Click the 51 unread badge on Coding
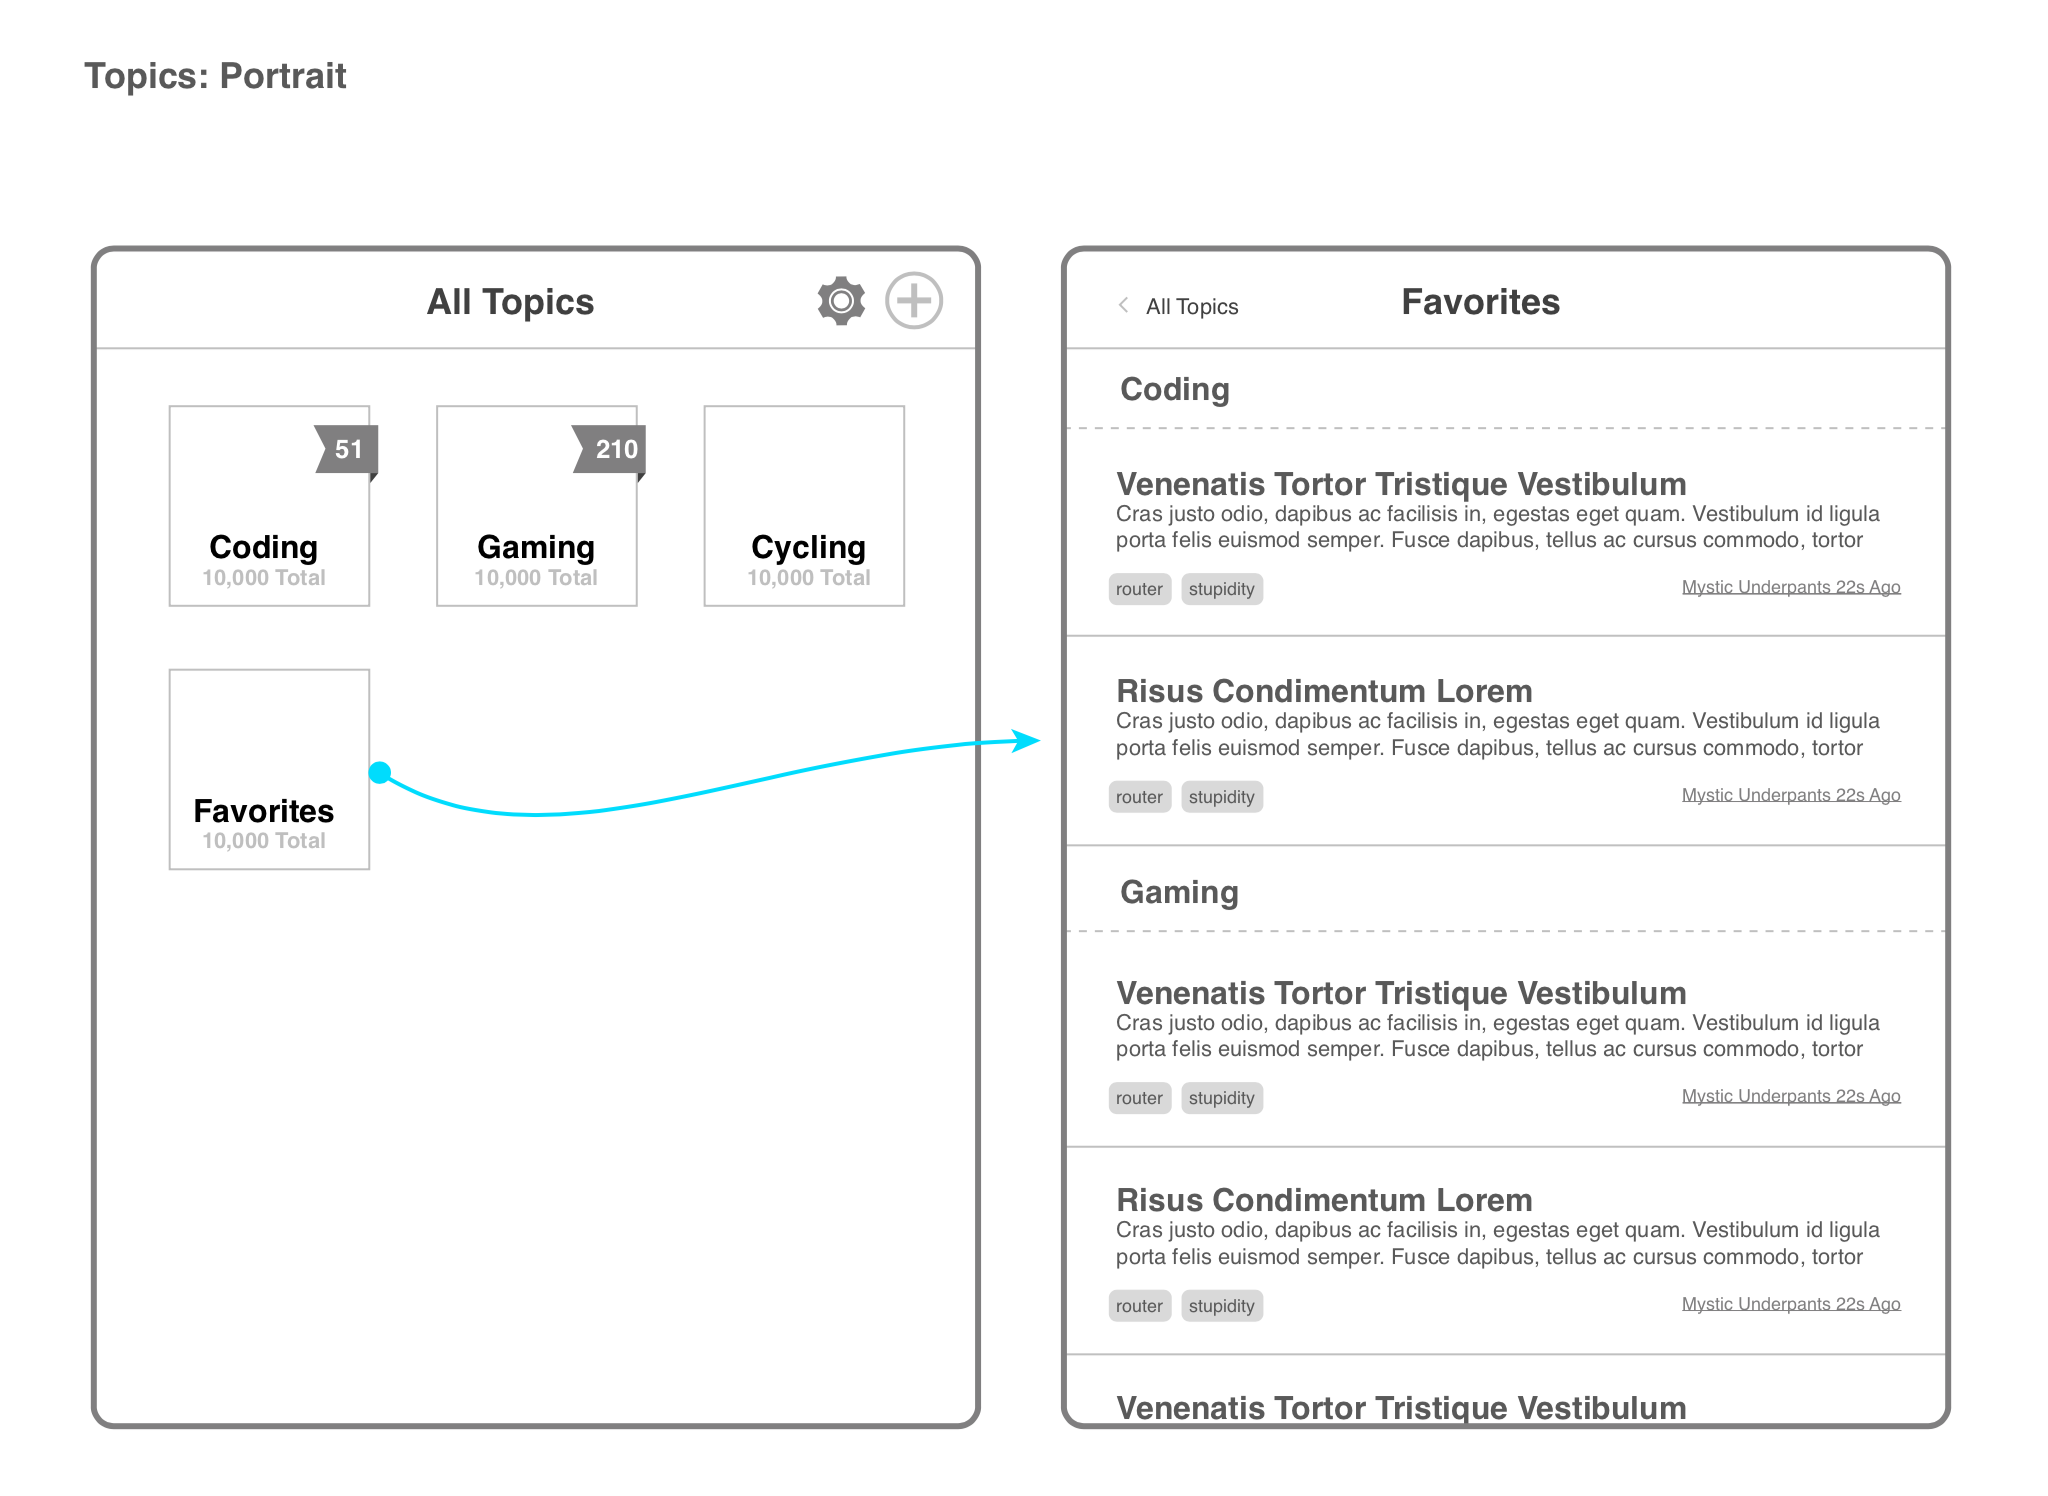Image resolution: width=2048 pixels, height=1496 pixels. (x=346, y=449)
